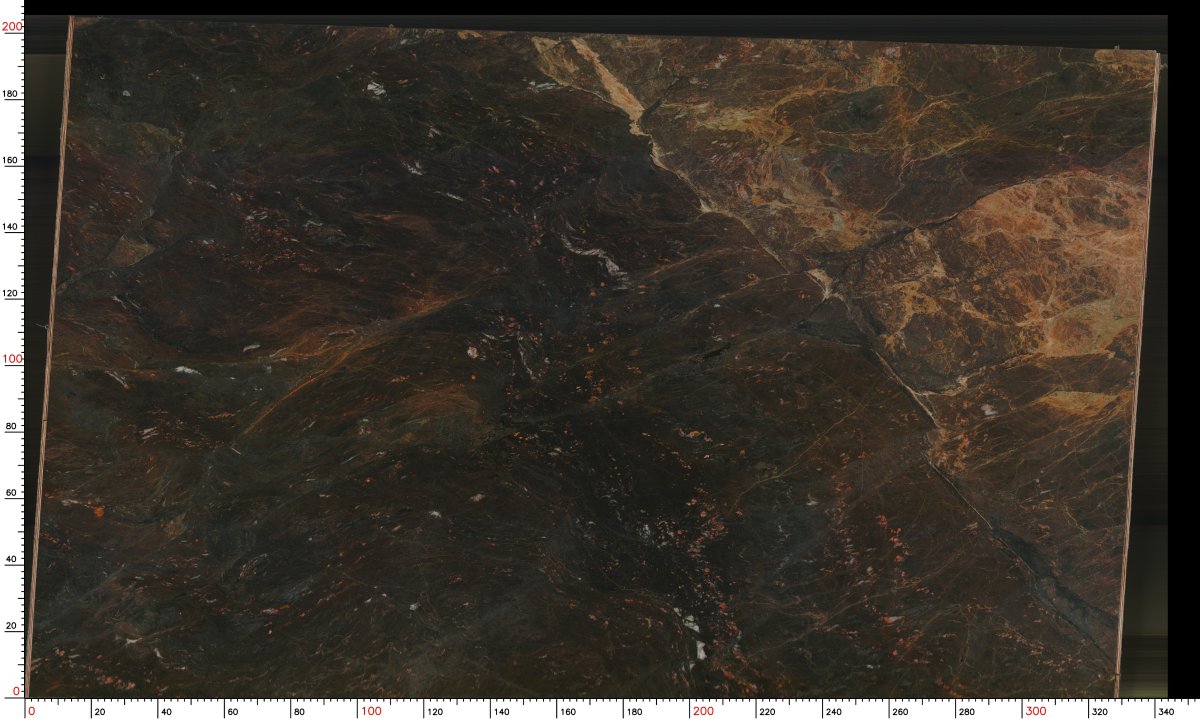Viewport: 1200px width, 723px height.
Task: Click the red 100 label on vertical ruler
Action: (12, 359)
